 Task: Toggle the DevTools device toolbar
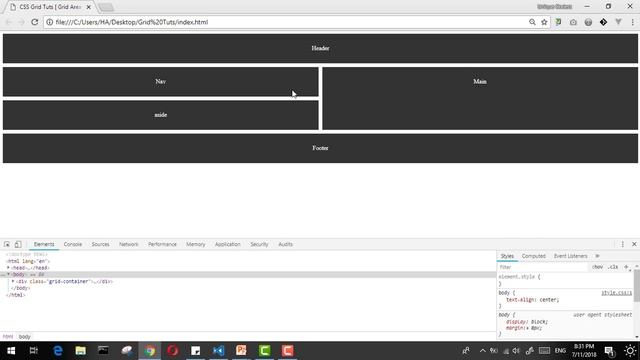pos(18,244)
